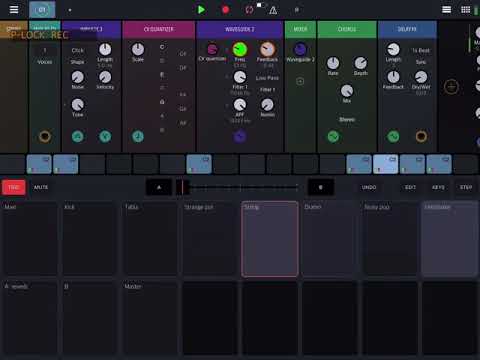Open the EDIT view
The height and width of the screenshot is (360, 480).
tap(410, 187)
